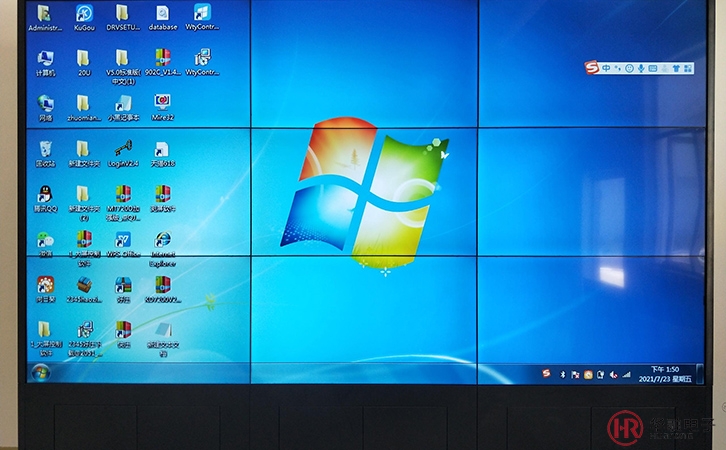Open the taskbar clock showing 下午 1:50
726x450 pixels.
(x=665, y=374)
